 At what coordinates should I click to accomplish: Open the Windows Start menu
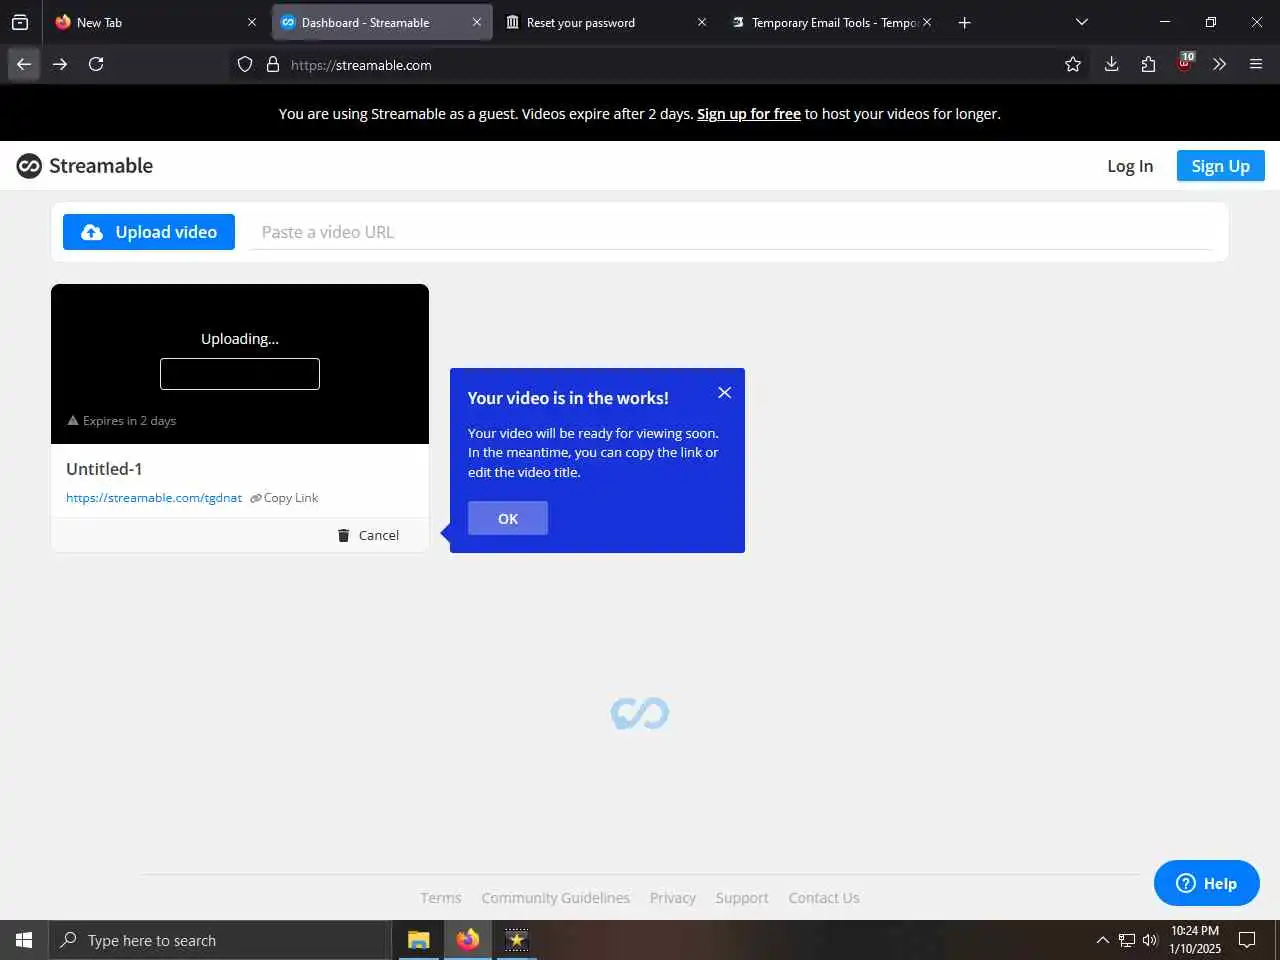tap(24, 940)
